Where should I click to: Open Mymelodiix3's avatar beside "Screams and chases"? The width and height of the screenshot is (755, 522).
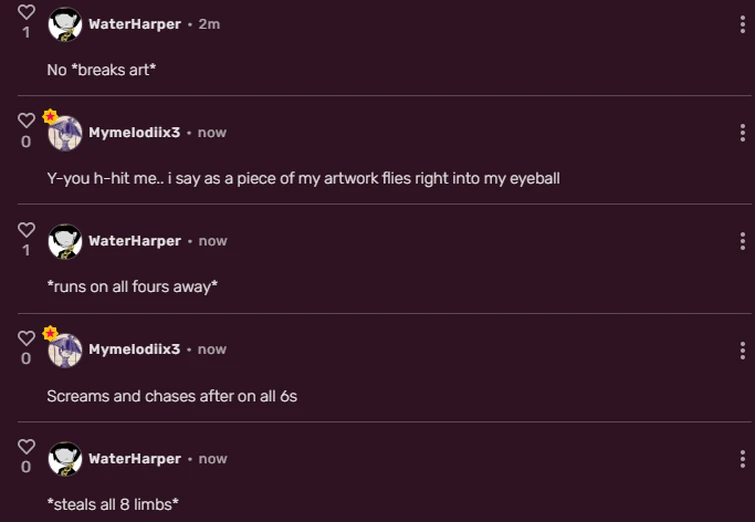(65, 350)
